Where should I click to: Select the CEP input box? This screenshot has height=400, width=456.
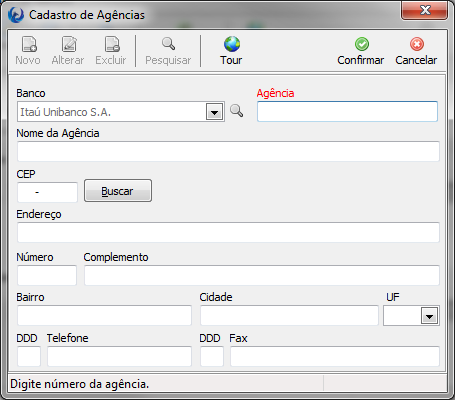(47, 192)
